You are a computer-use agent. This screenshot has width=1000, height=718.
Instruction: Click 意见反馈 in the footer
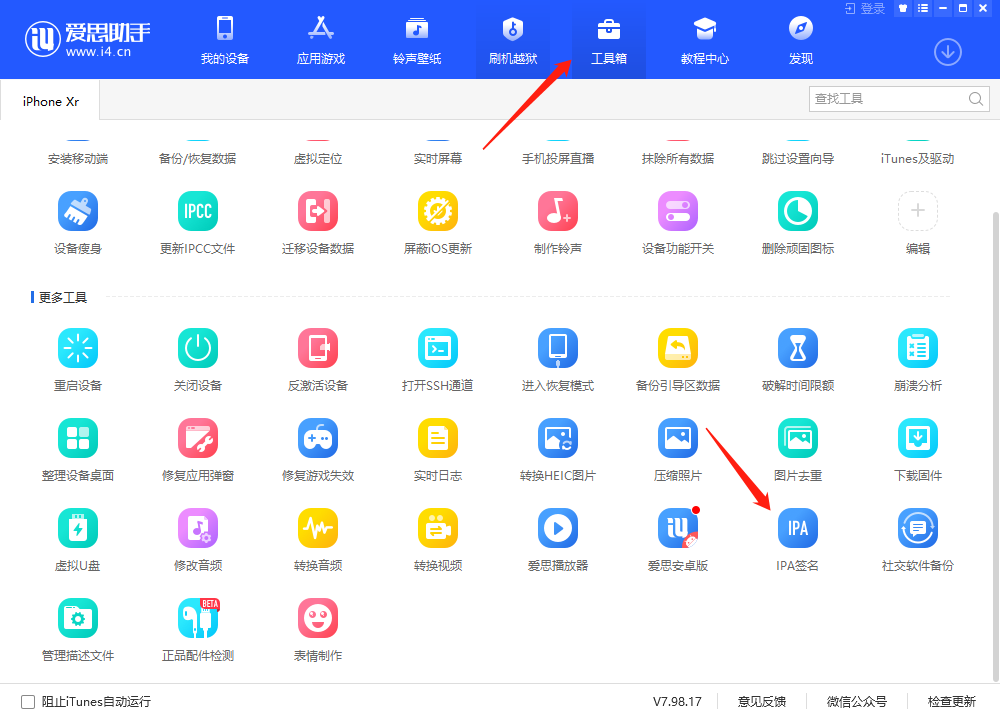pos(761,702)
